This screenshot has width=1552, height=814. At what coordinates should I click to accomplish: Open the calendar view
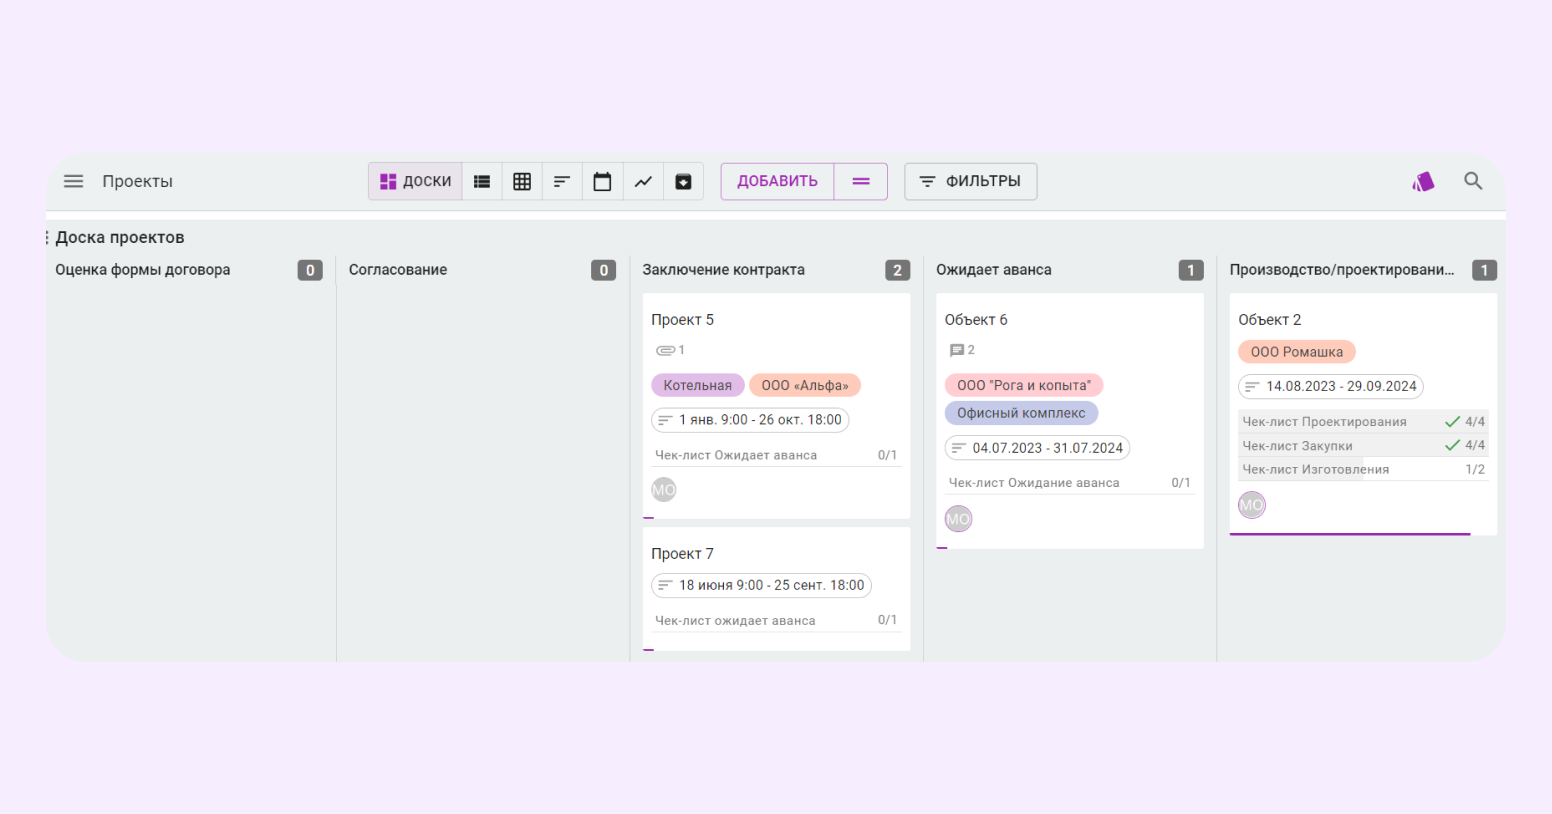tap(602, 181)
